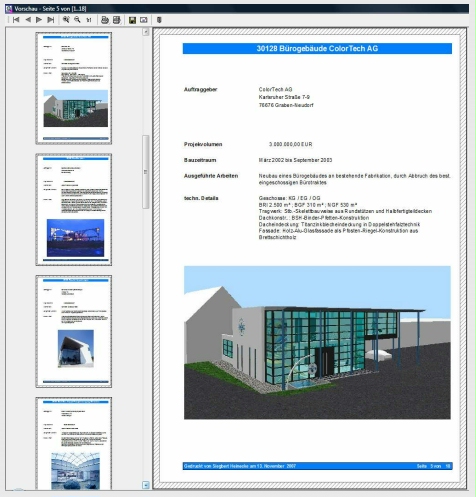Print all pages
Image resolution: width=476 pixels, height=497 pixels.
[x=116, y=20]
